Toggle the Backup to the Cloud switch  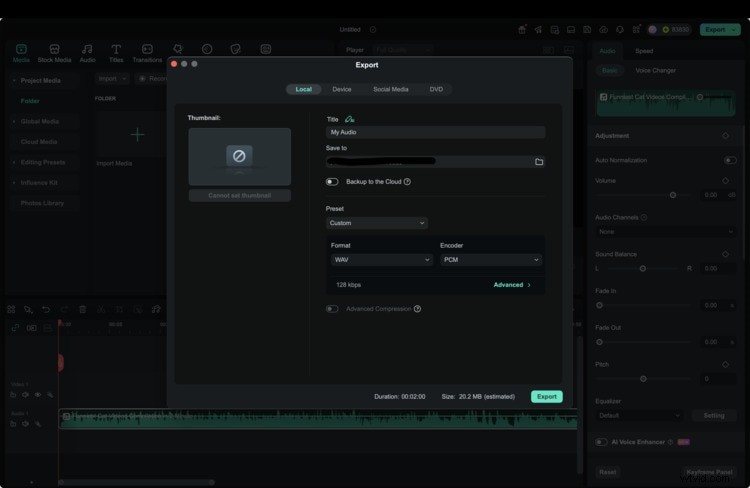pos(332,182)
